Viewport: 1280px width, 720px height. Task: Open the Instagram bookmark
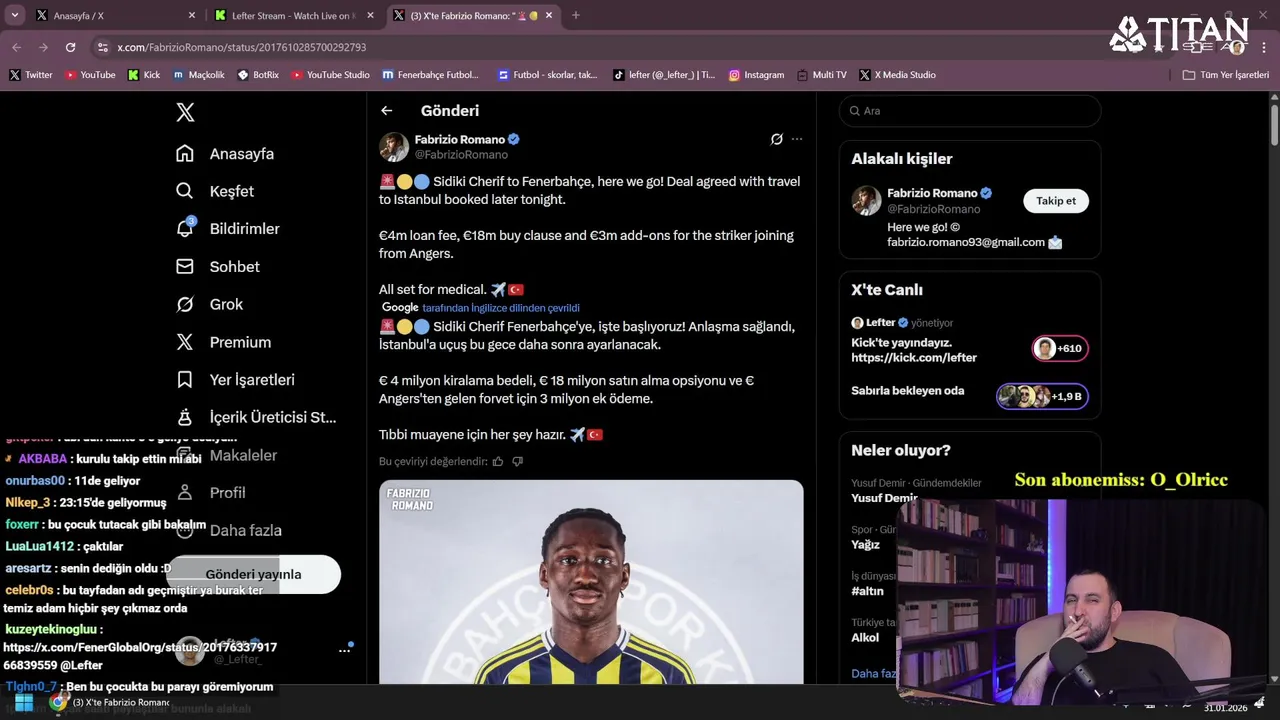tap(756, 75)
